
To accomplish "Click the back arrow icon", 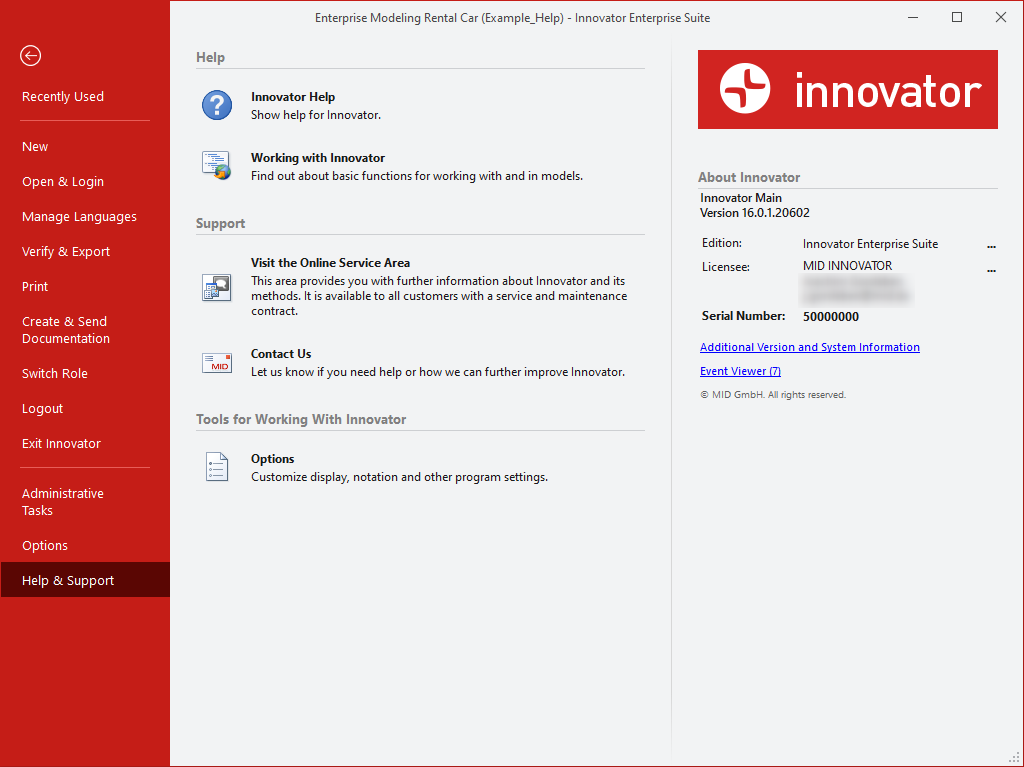I will tap(31, 56).
